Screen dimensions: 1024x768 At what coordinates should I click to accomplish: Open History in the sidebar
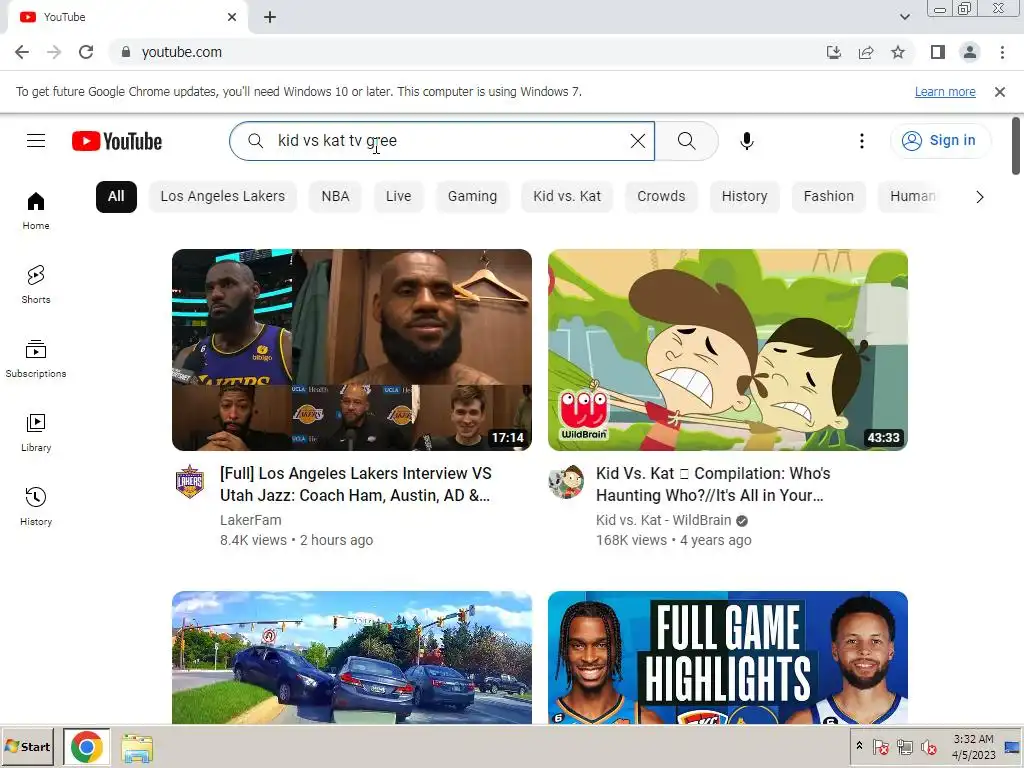pos(36,506)
